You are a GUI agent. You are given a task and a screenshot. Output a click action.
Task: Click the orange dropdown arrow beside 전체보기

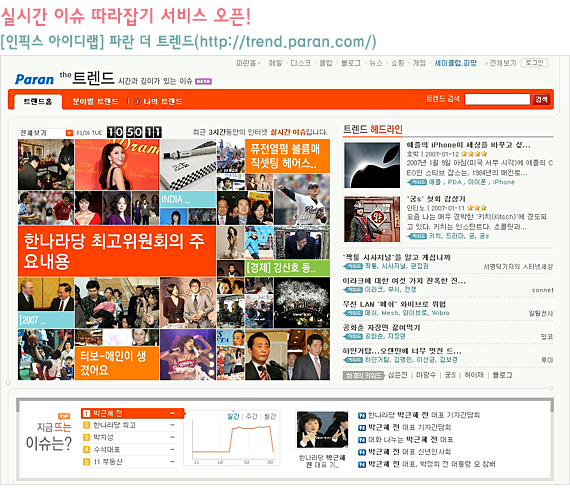point(69,133)
